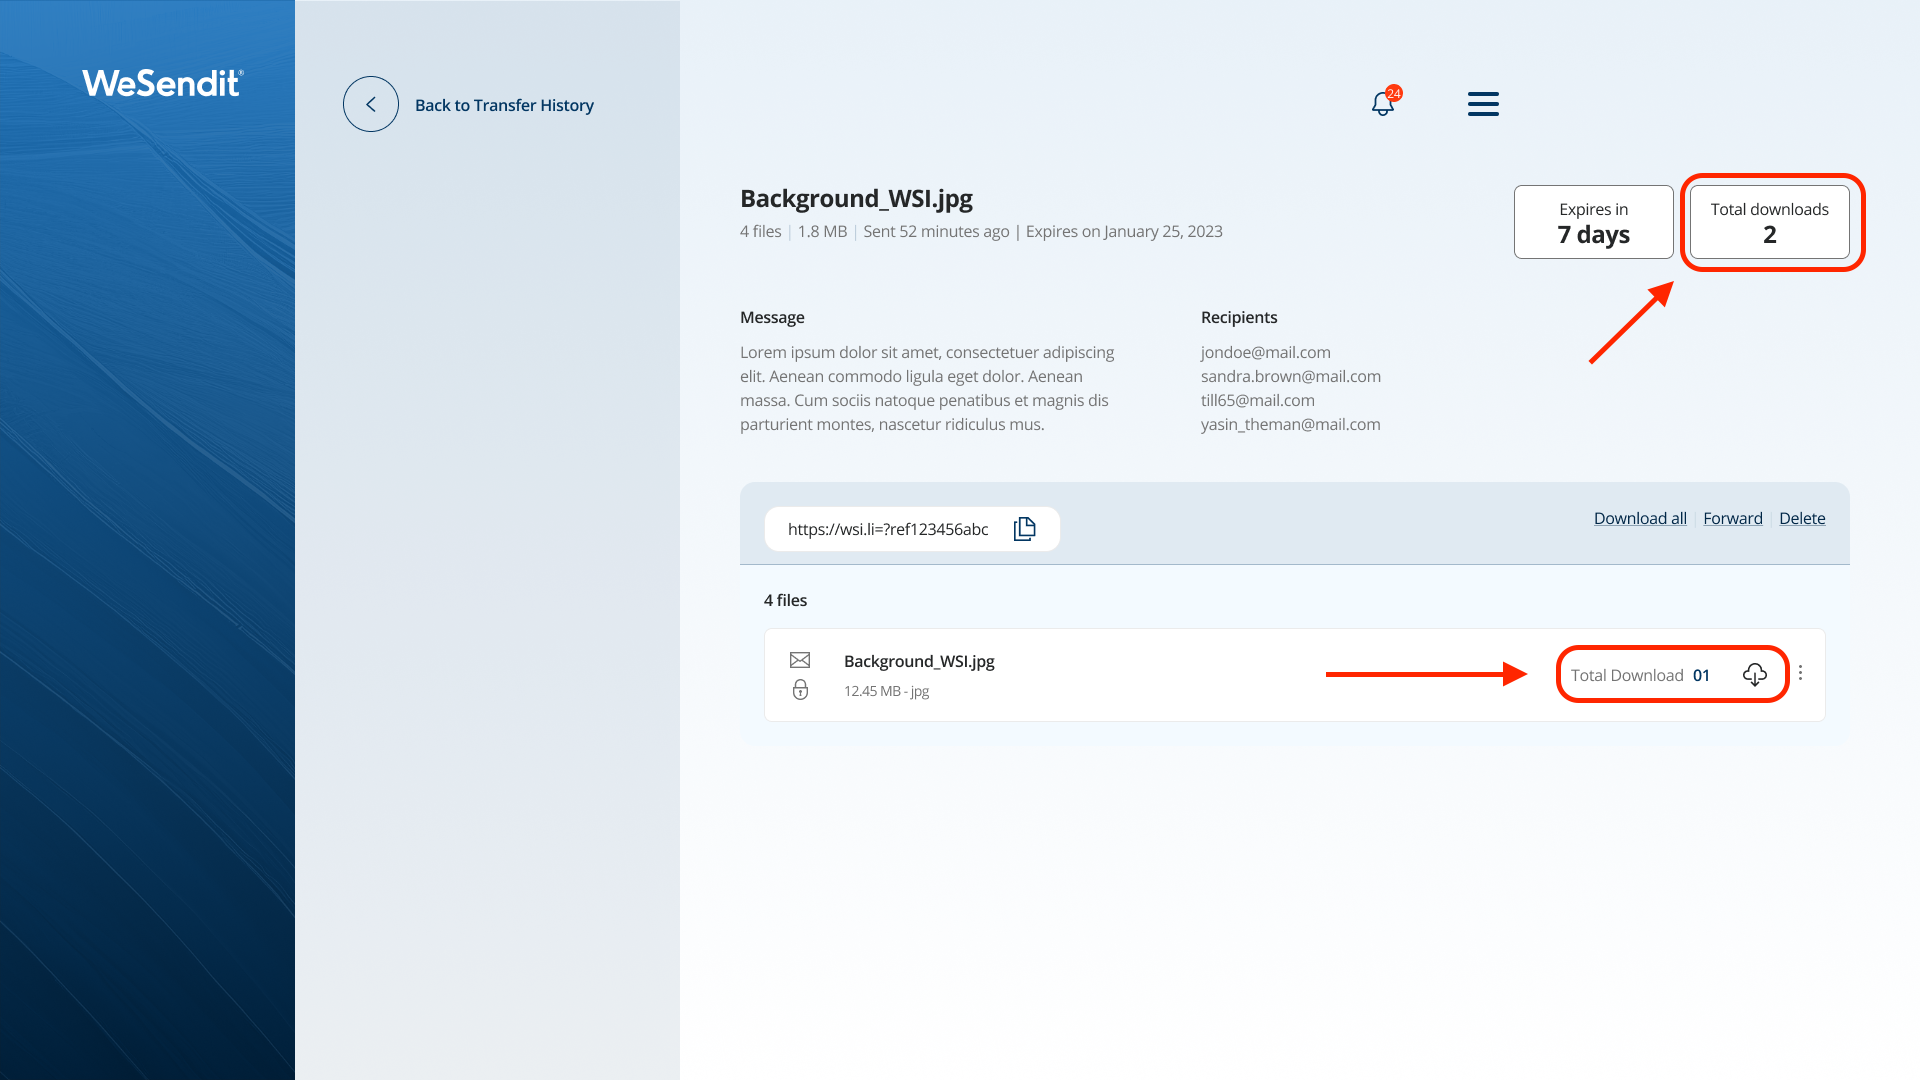The width and height of the screenshot is (1920, 1080).
Task: Click the Forward link
Action: pos(1732,518)
